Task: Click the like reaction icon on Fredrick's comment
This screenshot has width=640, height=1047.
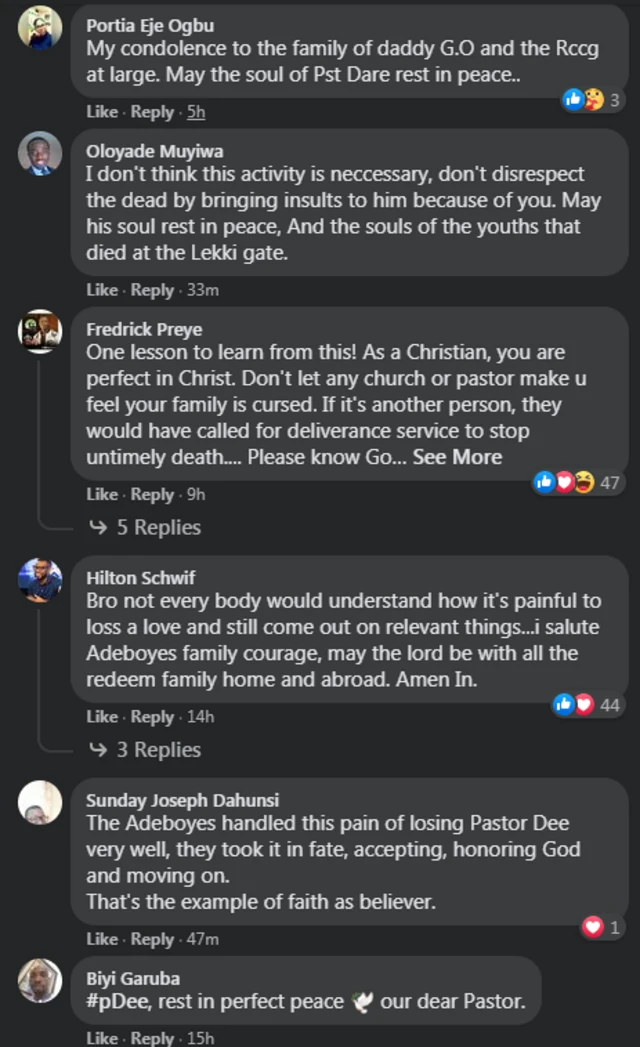Action: [x=544, y=482]
